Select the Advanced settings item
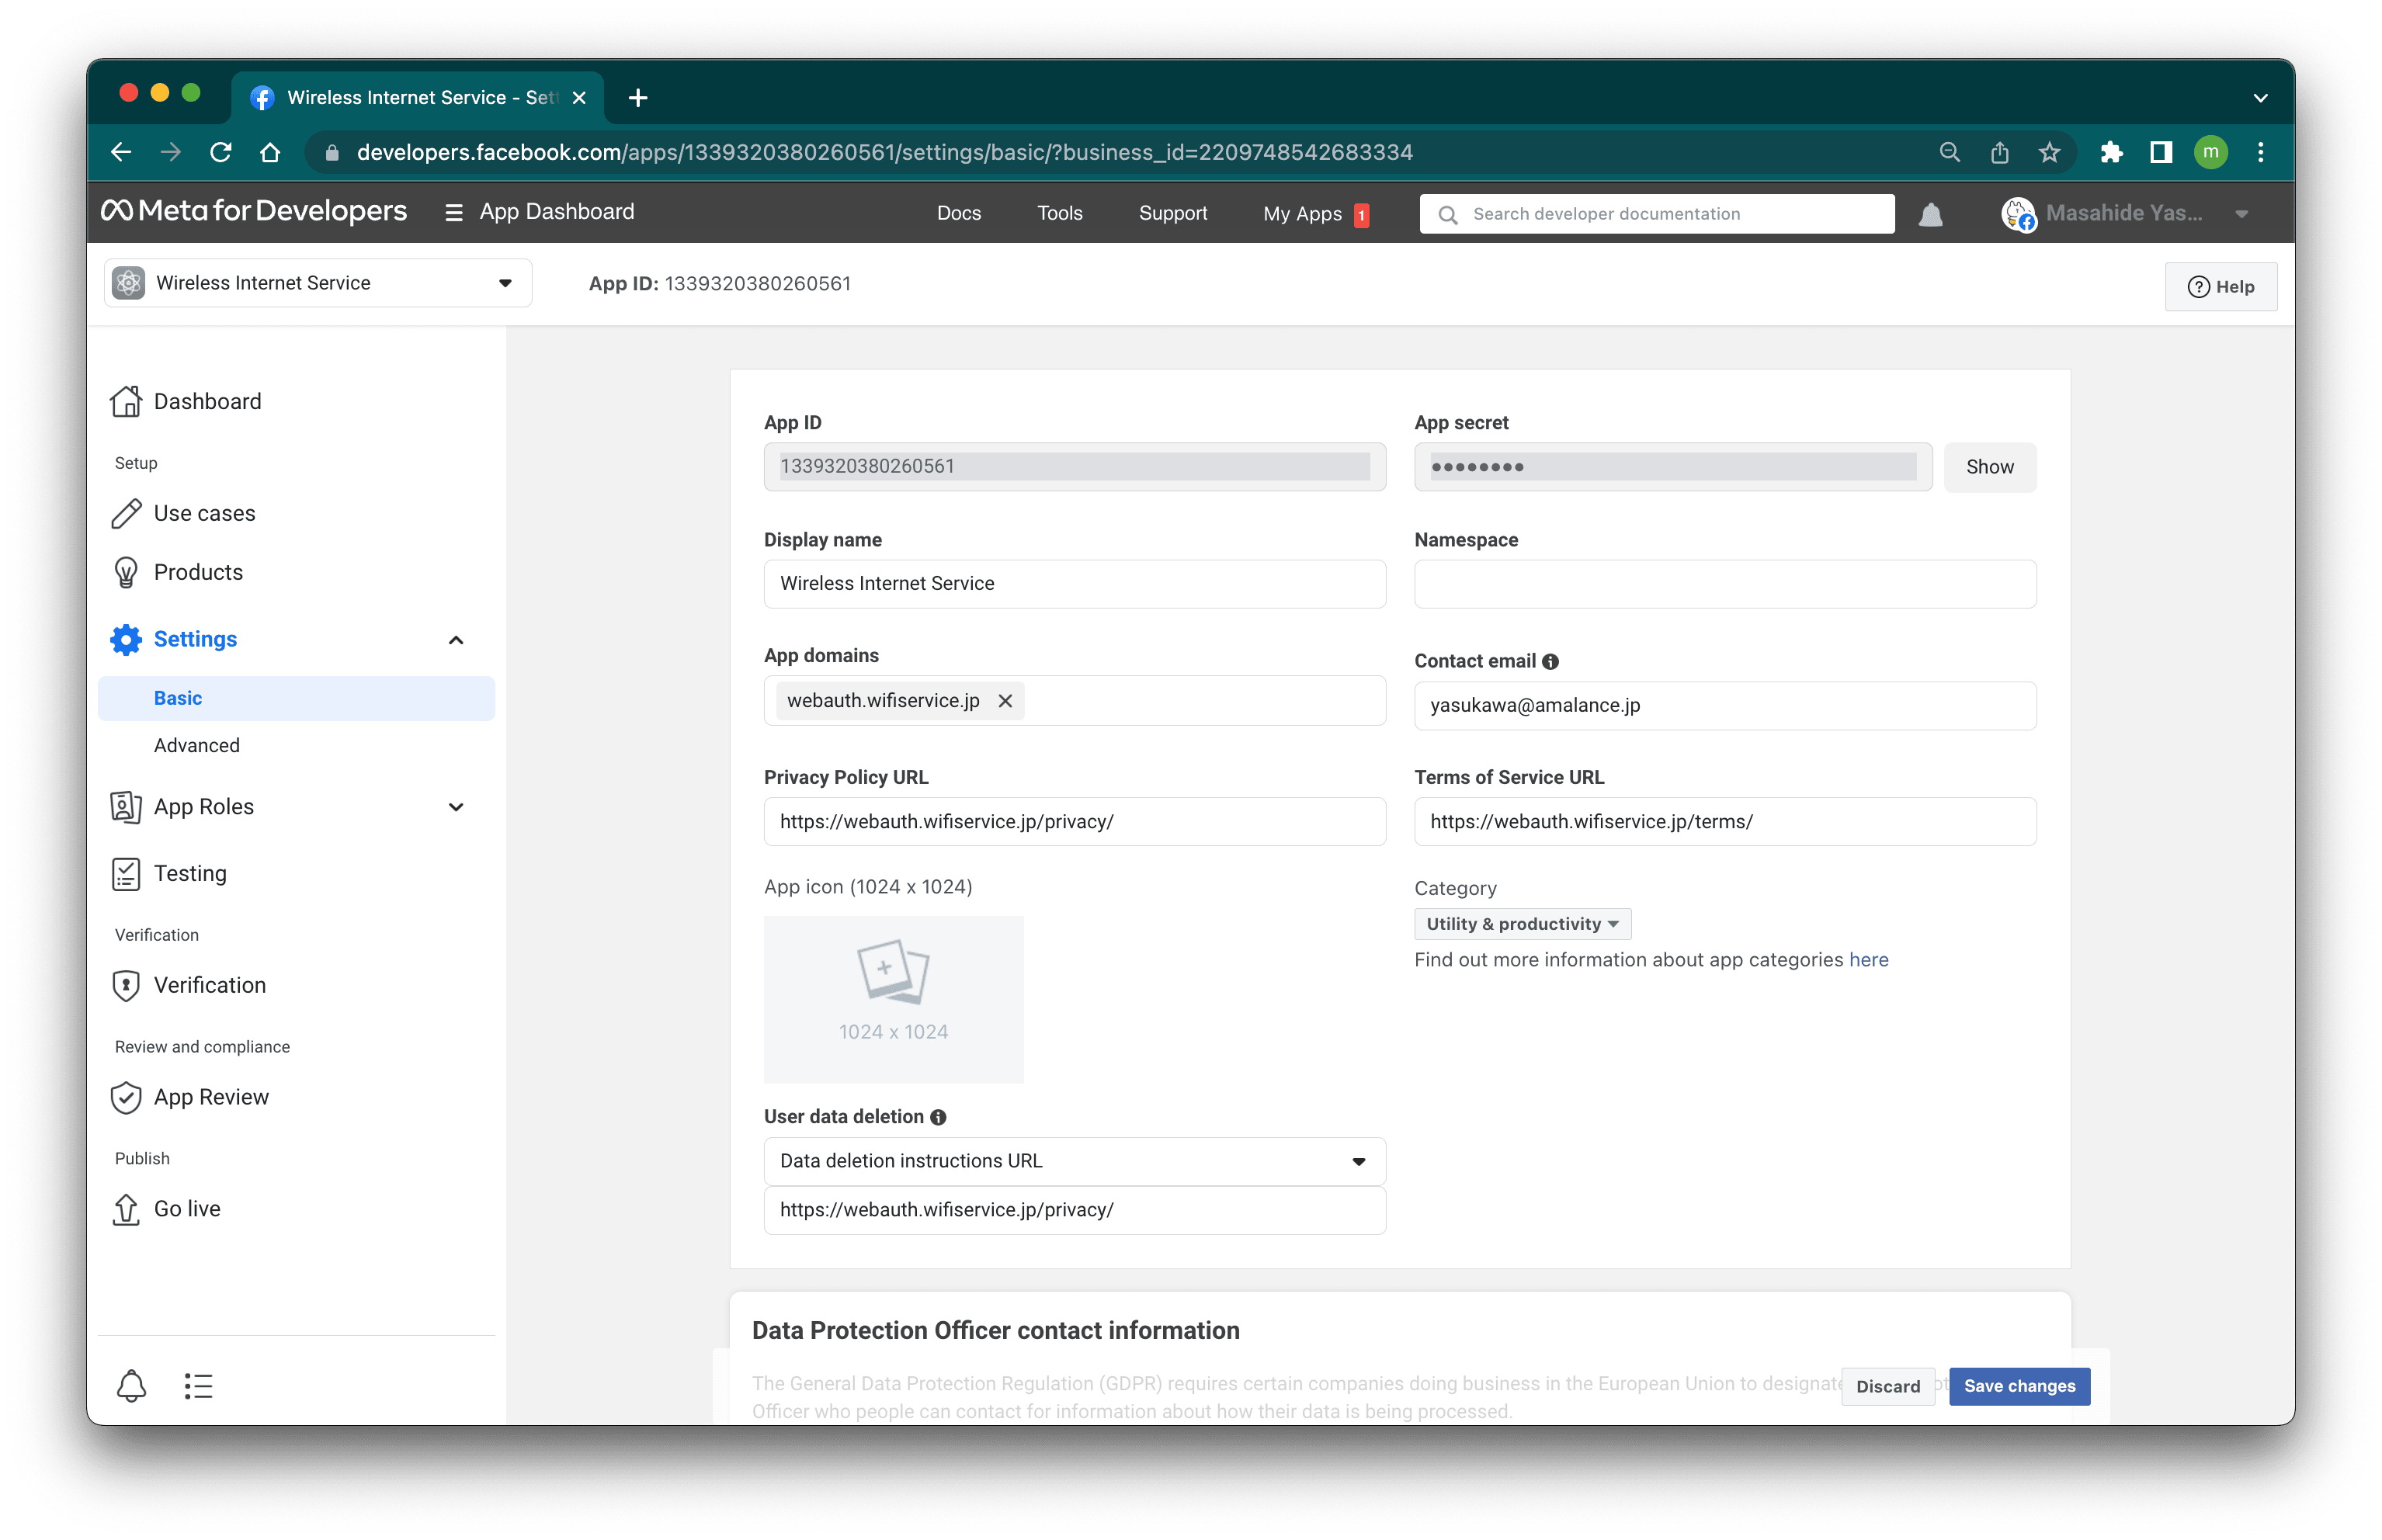2382x1540 pixels. point(197,745)
